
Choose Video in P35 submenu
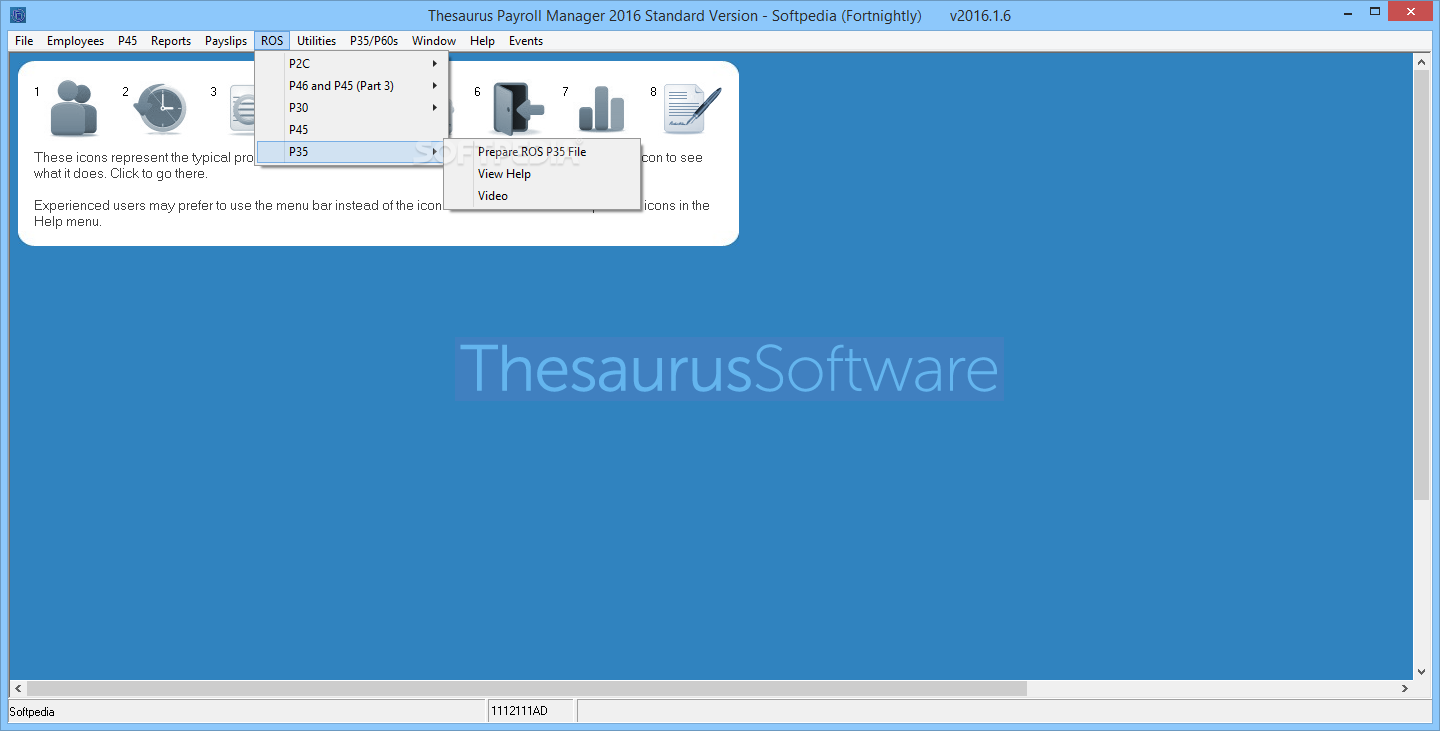(542, 196)
